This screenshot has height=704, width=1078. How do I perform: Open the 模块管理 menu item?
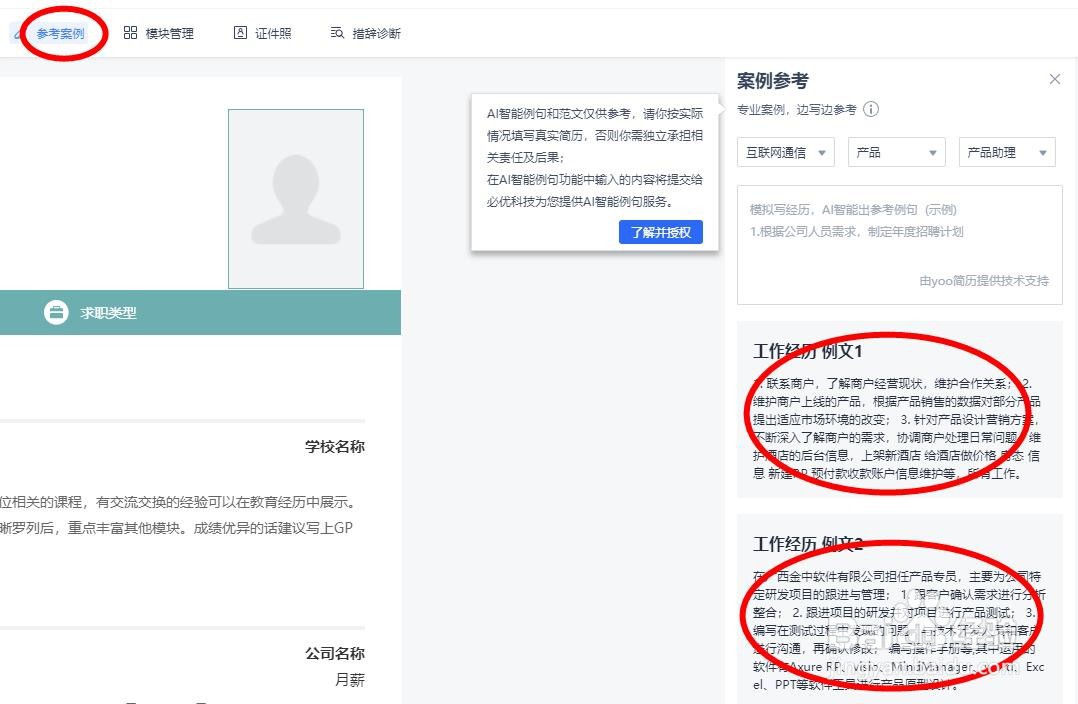pyautogui.click(x=159, y=33)
